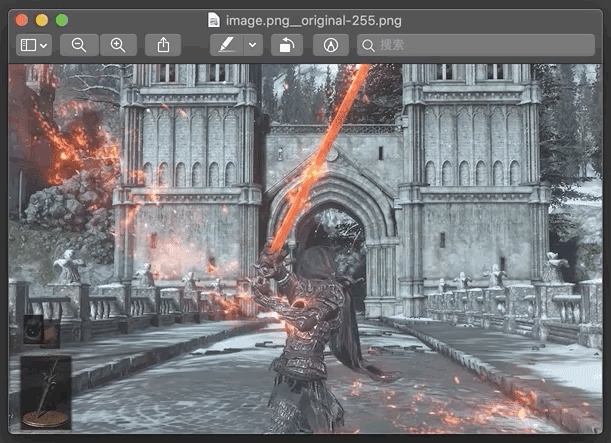
Task: Rotate the image with the rotate icon
Action: 287,45
